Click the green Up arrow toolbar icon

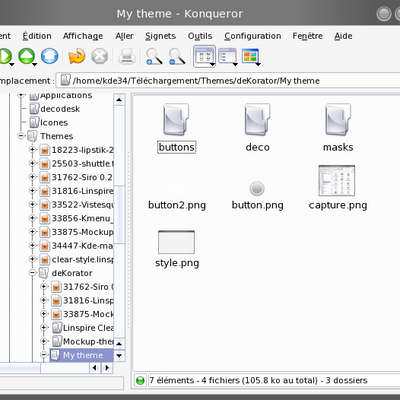27,56
